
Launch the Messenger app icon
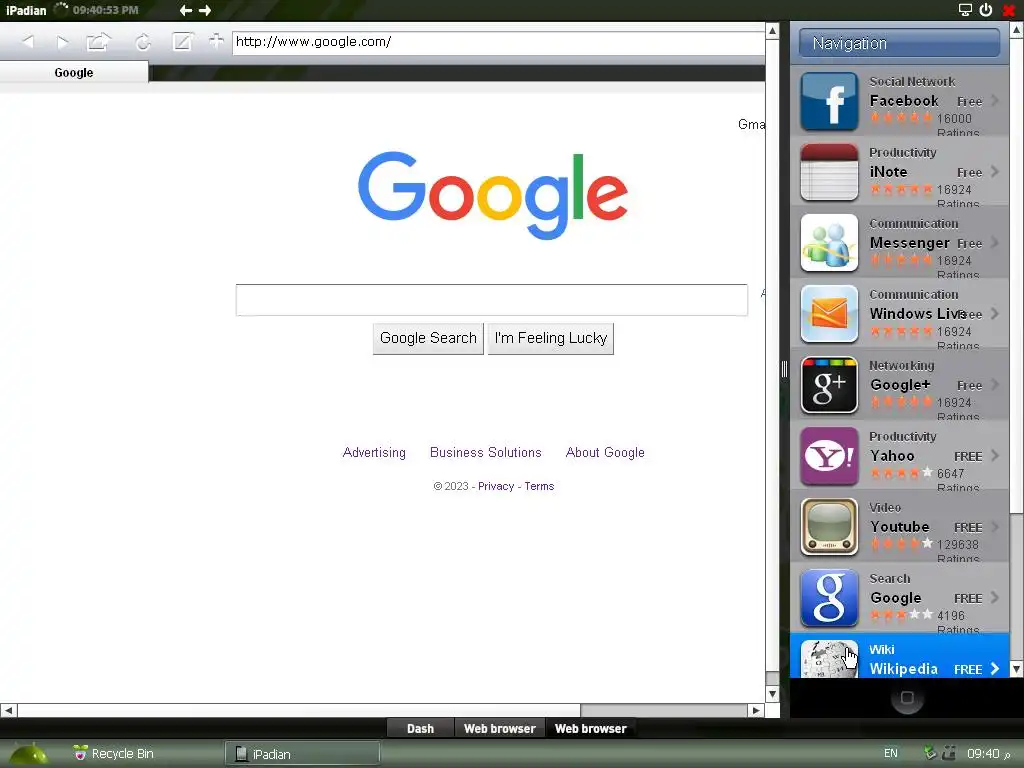point(829,243)
